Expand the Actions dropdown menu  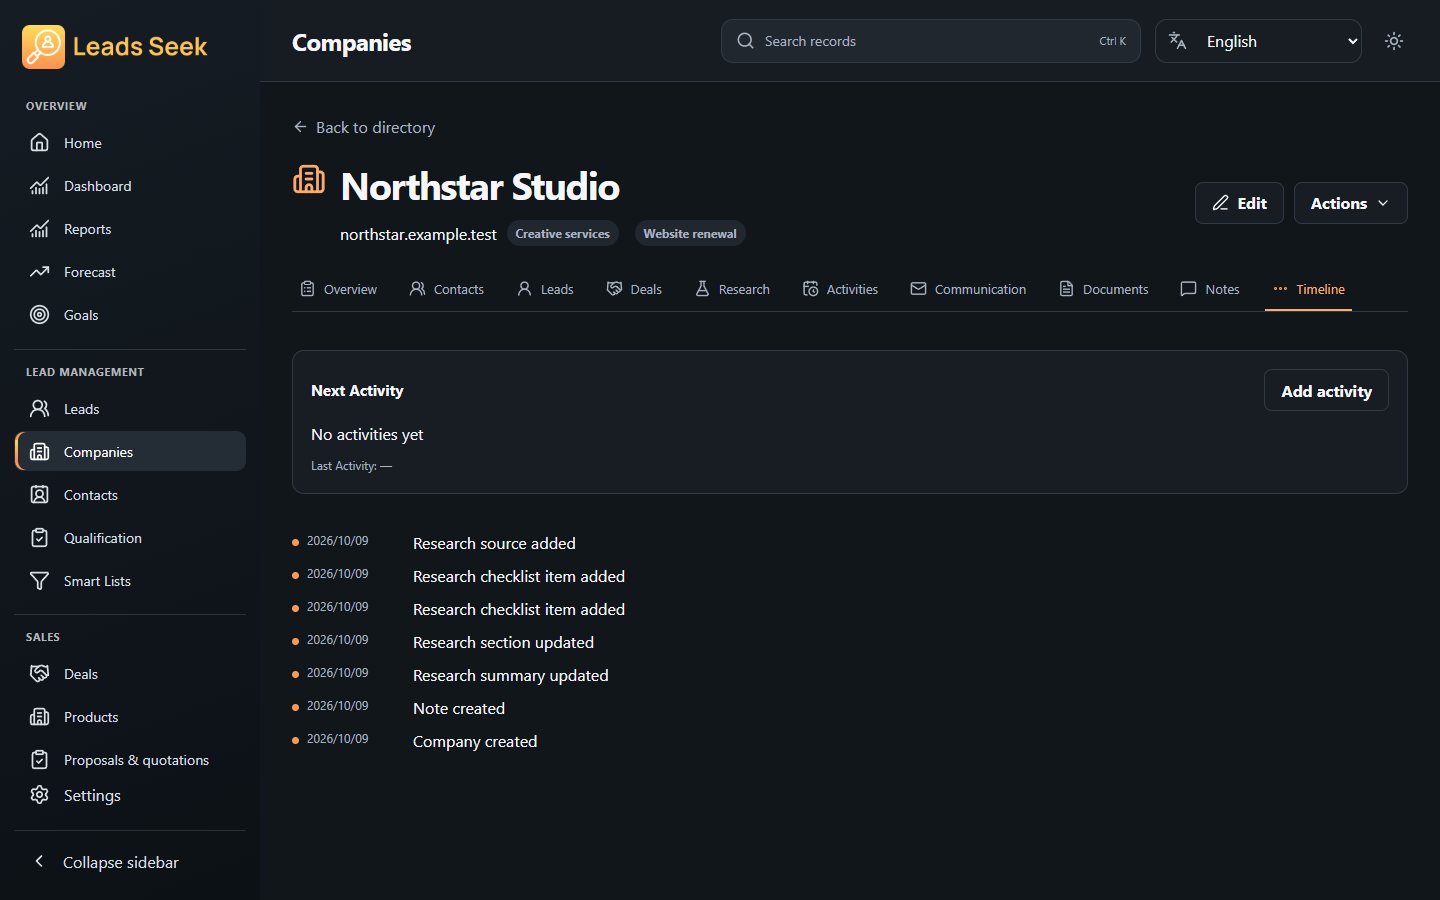(1350, 203)
